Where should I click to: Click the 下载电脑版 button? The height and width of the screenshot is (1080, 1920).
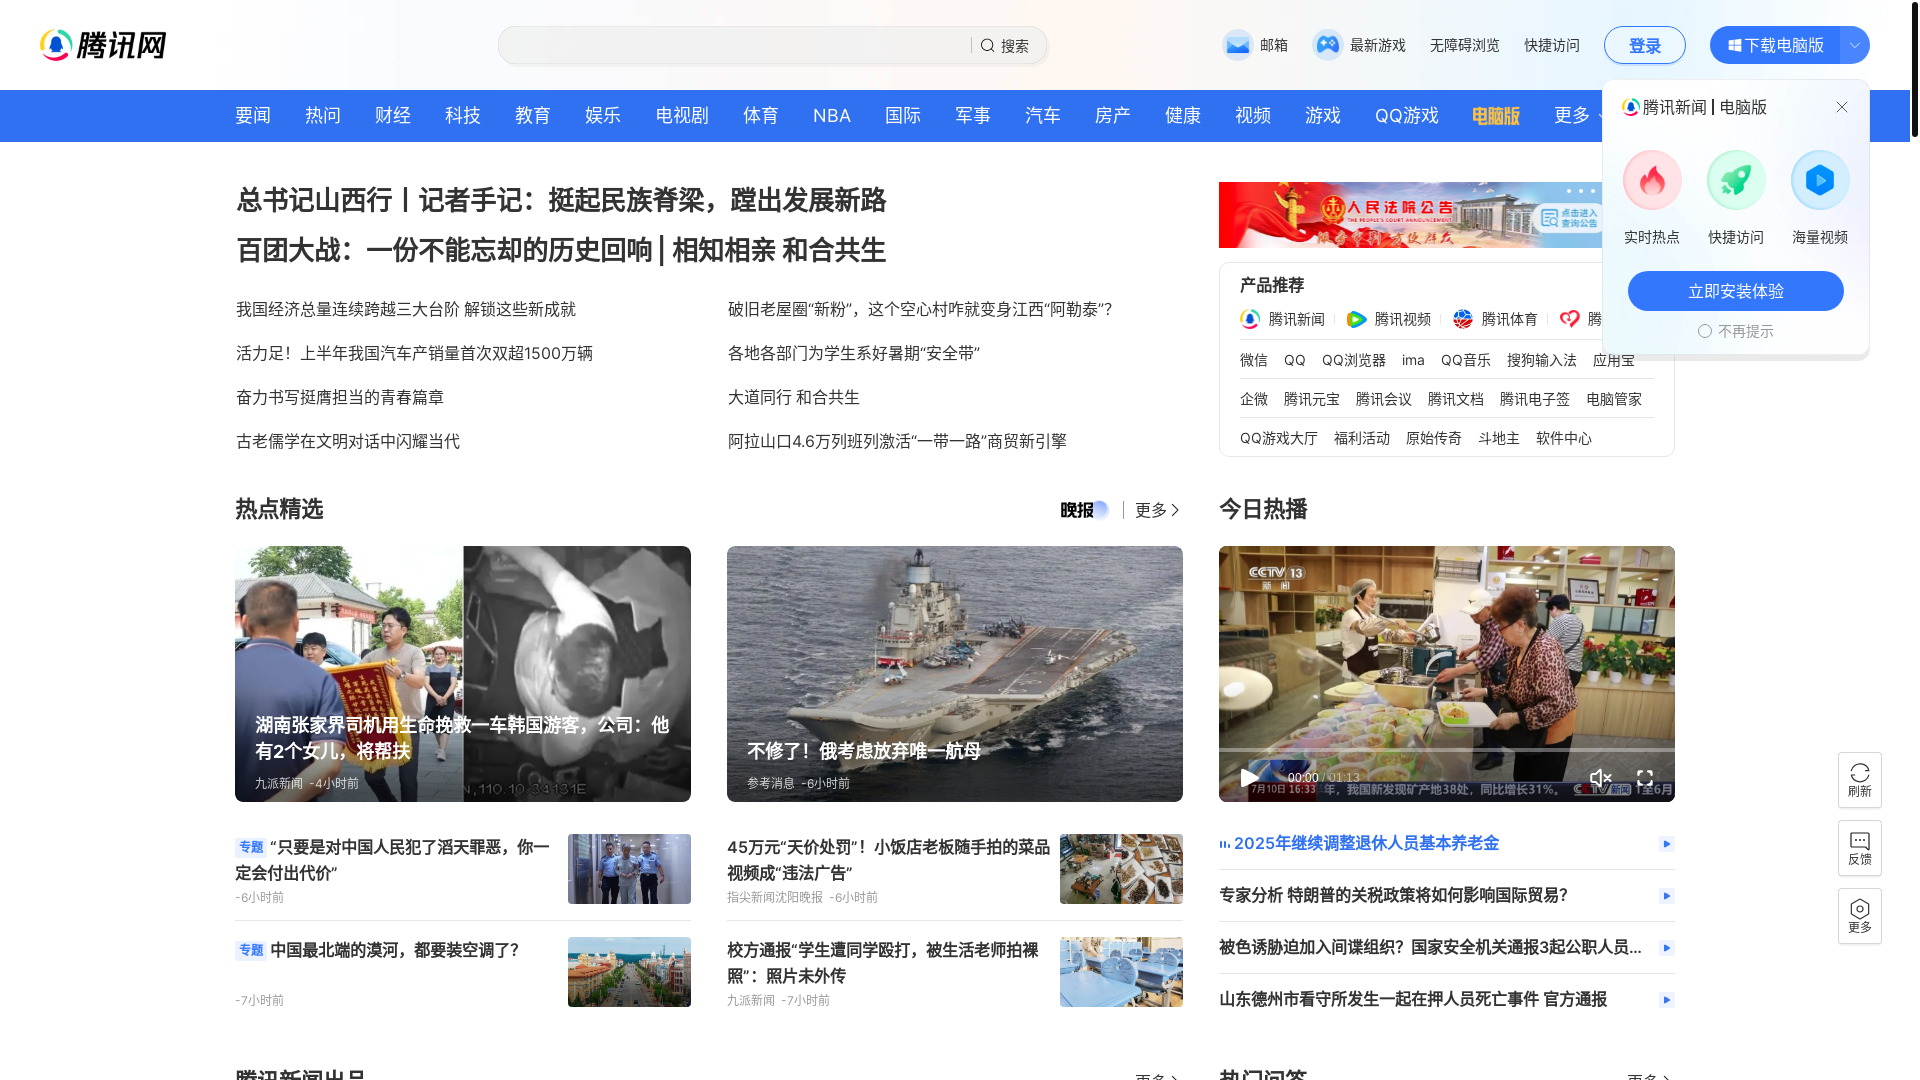coord(1775,45)
